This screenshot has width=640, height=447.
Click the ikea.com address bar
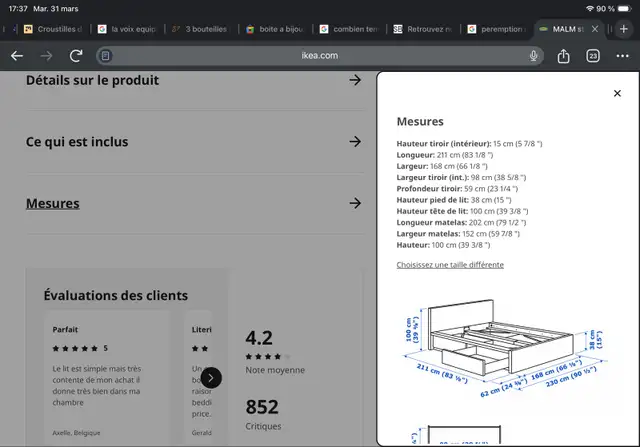(x=320, y=56)
